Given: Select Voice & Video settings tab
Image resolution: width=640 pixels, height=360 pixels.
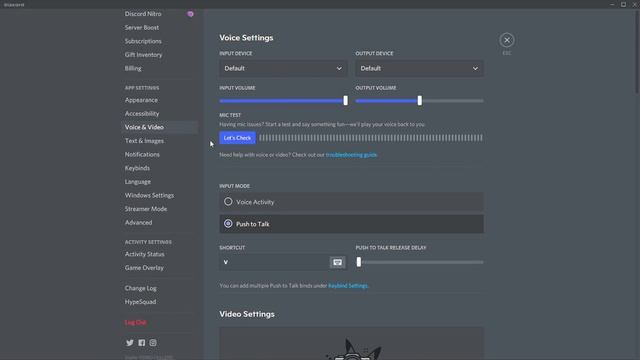Looking at the screenshot, I should coord(160,127).
